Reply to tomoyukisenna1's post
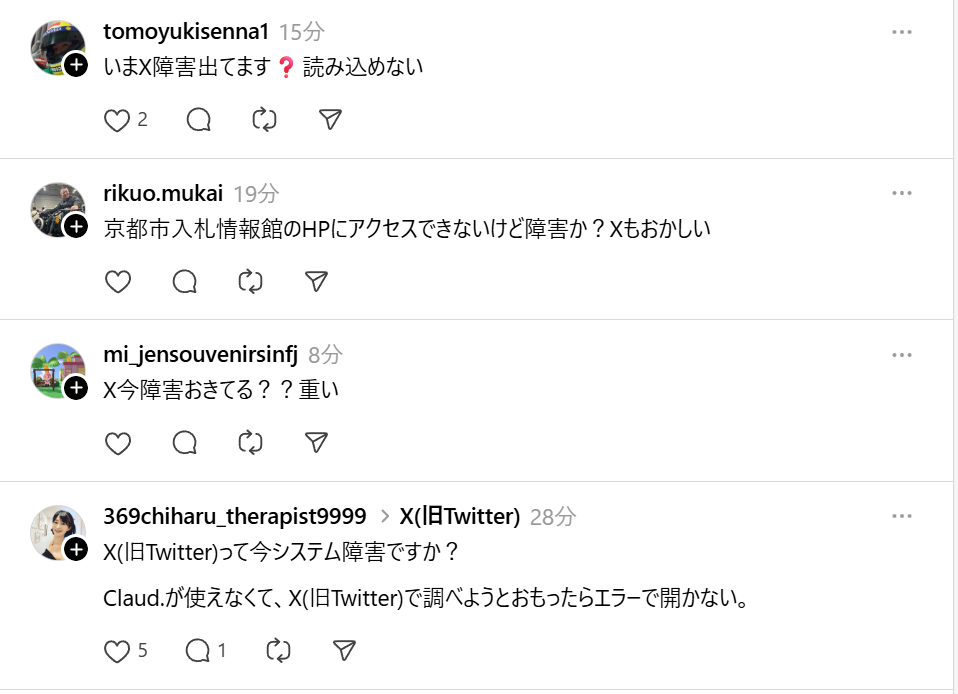The image size is (958, 694). pos(199,120)
